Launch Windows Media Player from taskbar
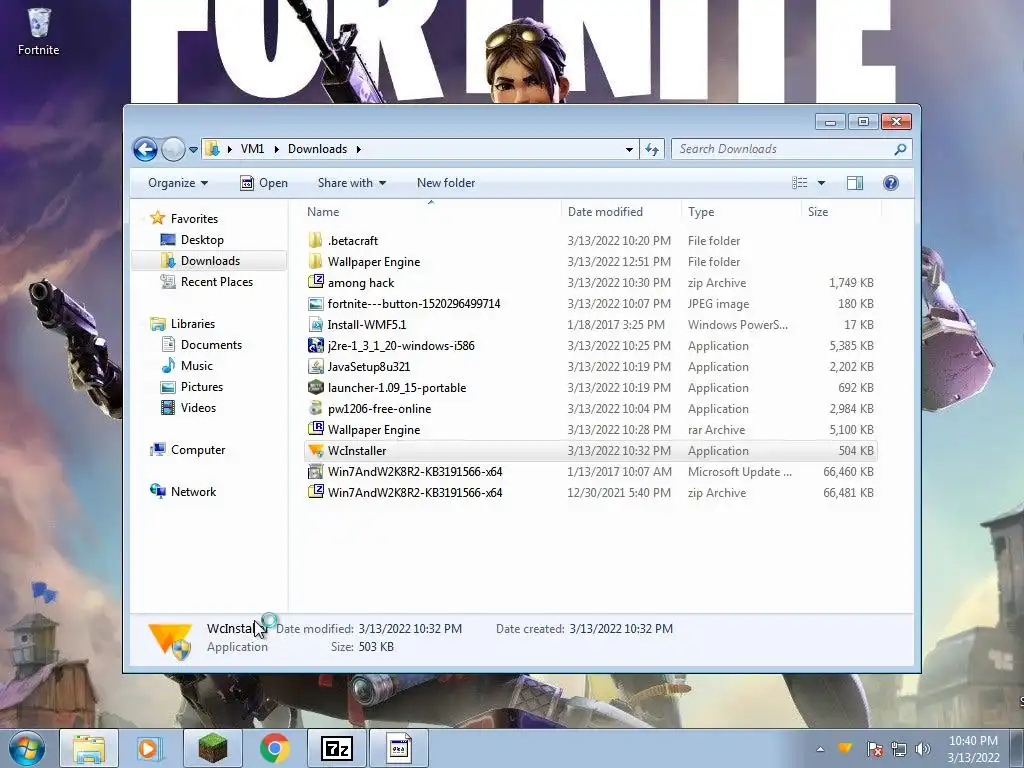Viewport: 1024px width, 768px height. point(149,748)
